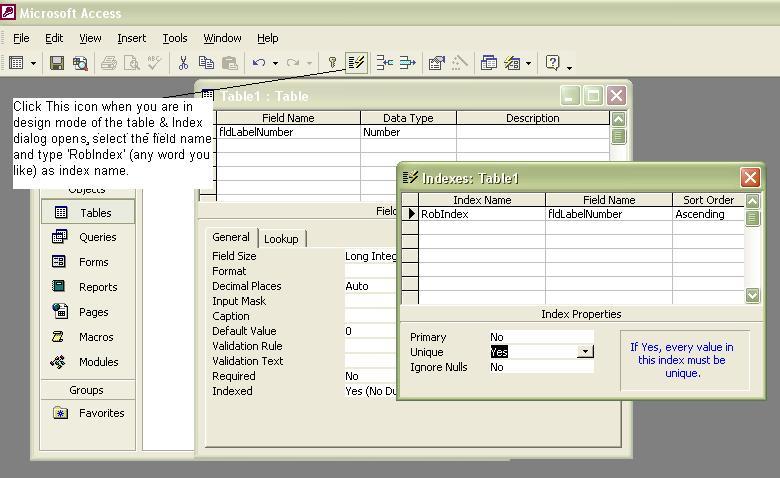This screenshot has height=478, width=780.
Task: Click the Insert Rows icon
Action: click(385, 63)
